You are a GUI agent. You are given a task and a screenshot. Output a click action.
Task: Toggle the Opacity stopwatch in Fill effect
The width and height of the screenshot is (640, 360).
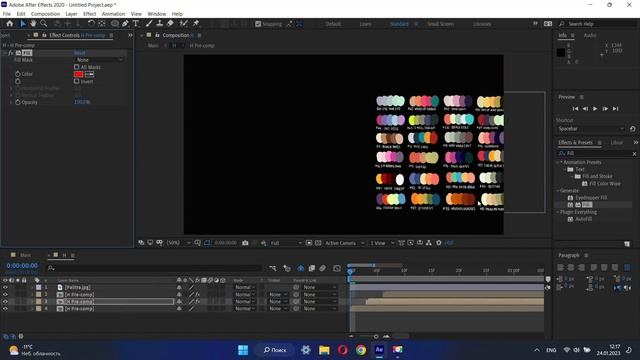click(18, 102)
